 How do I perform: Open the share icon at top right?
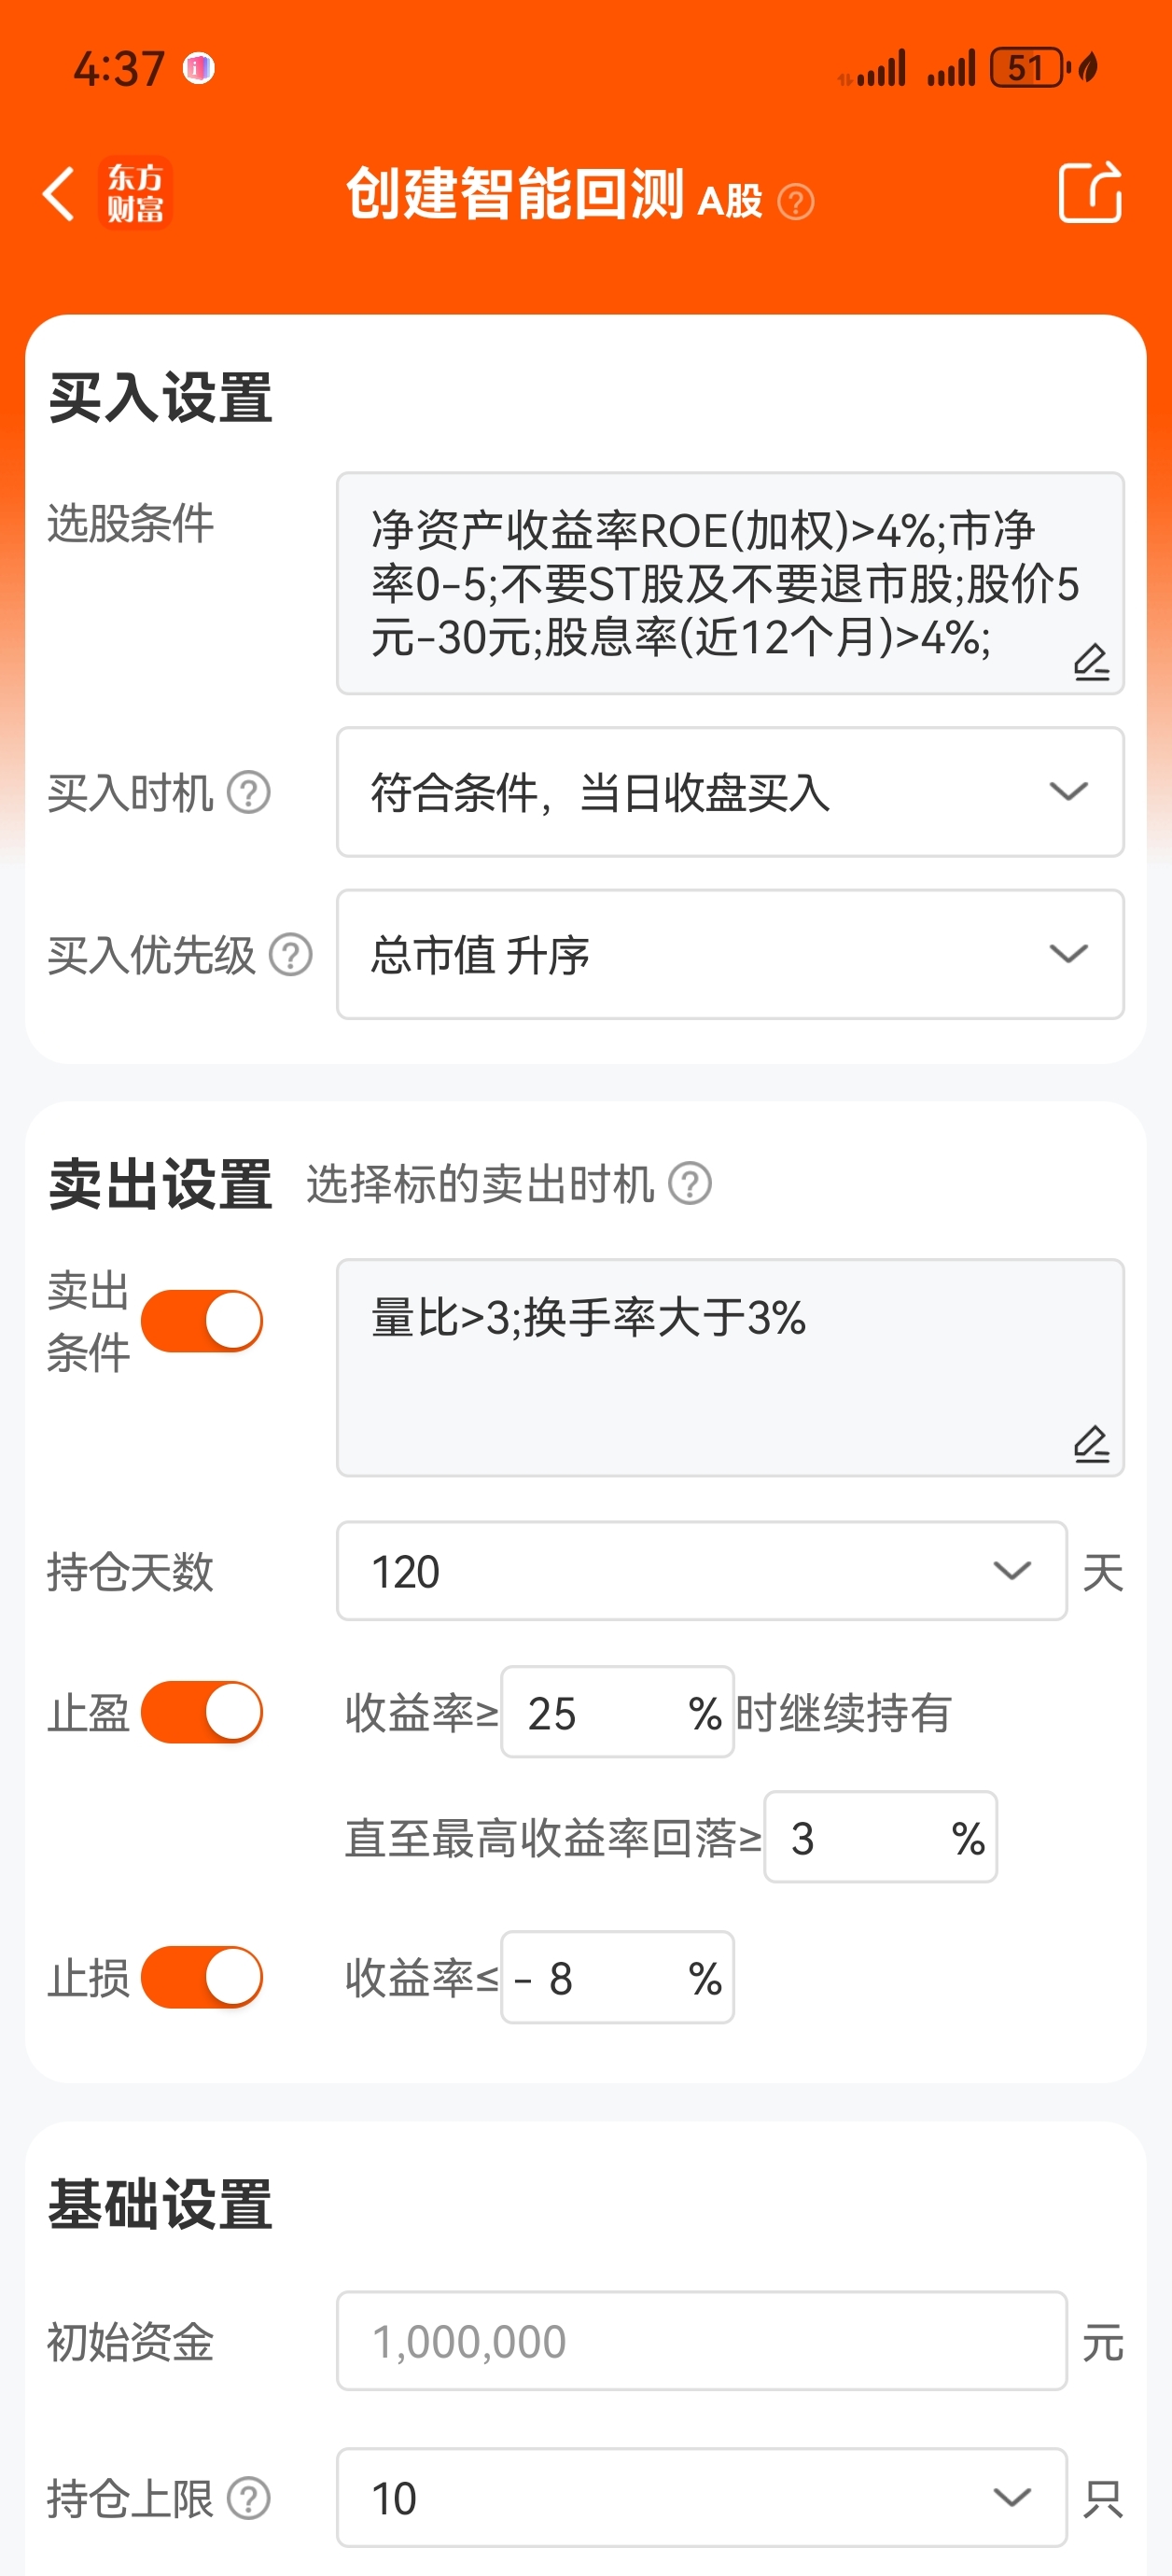click(x=1090, y=192)
